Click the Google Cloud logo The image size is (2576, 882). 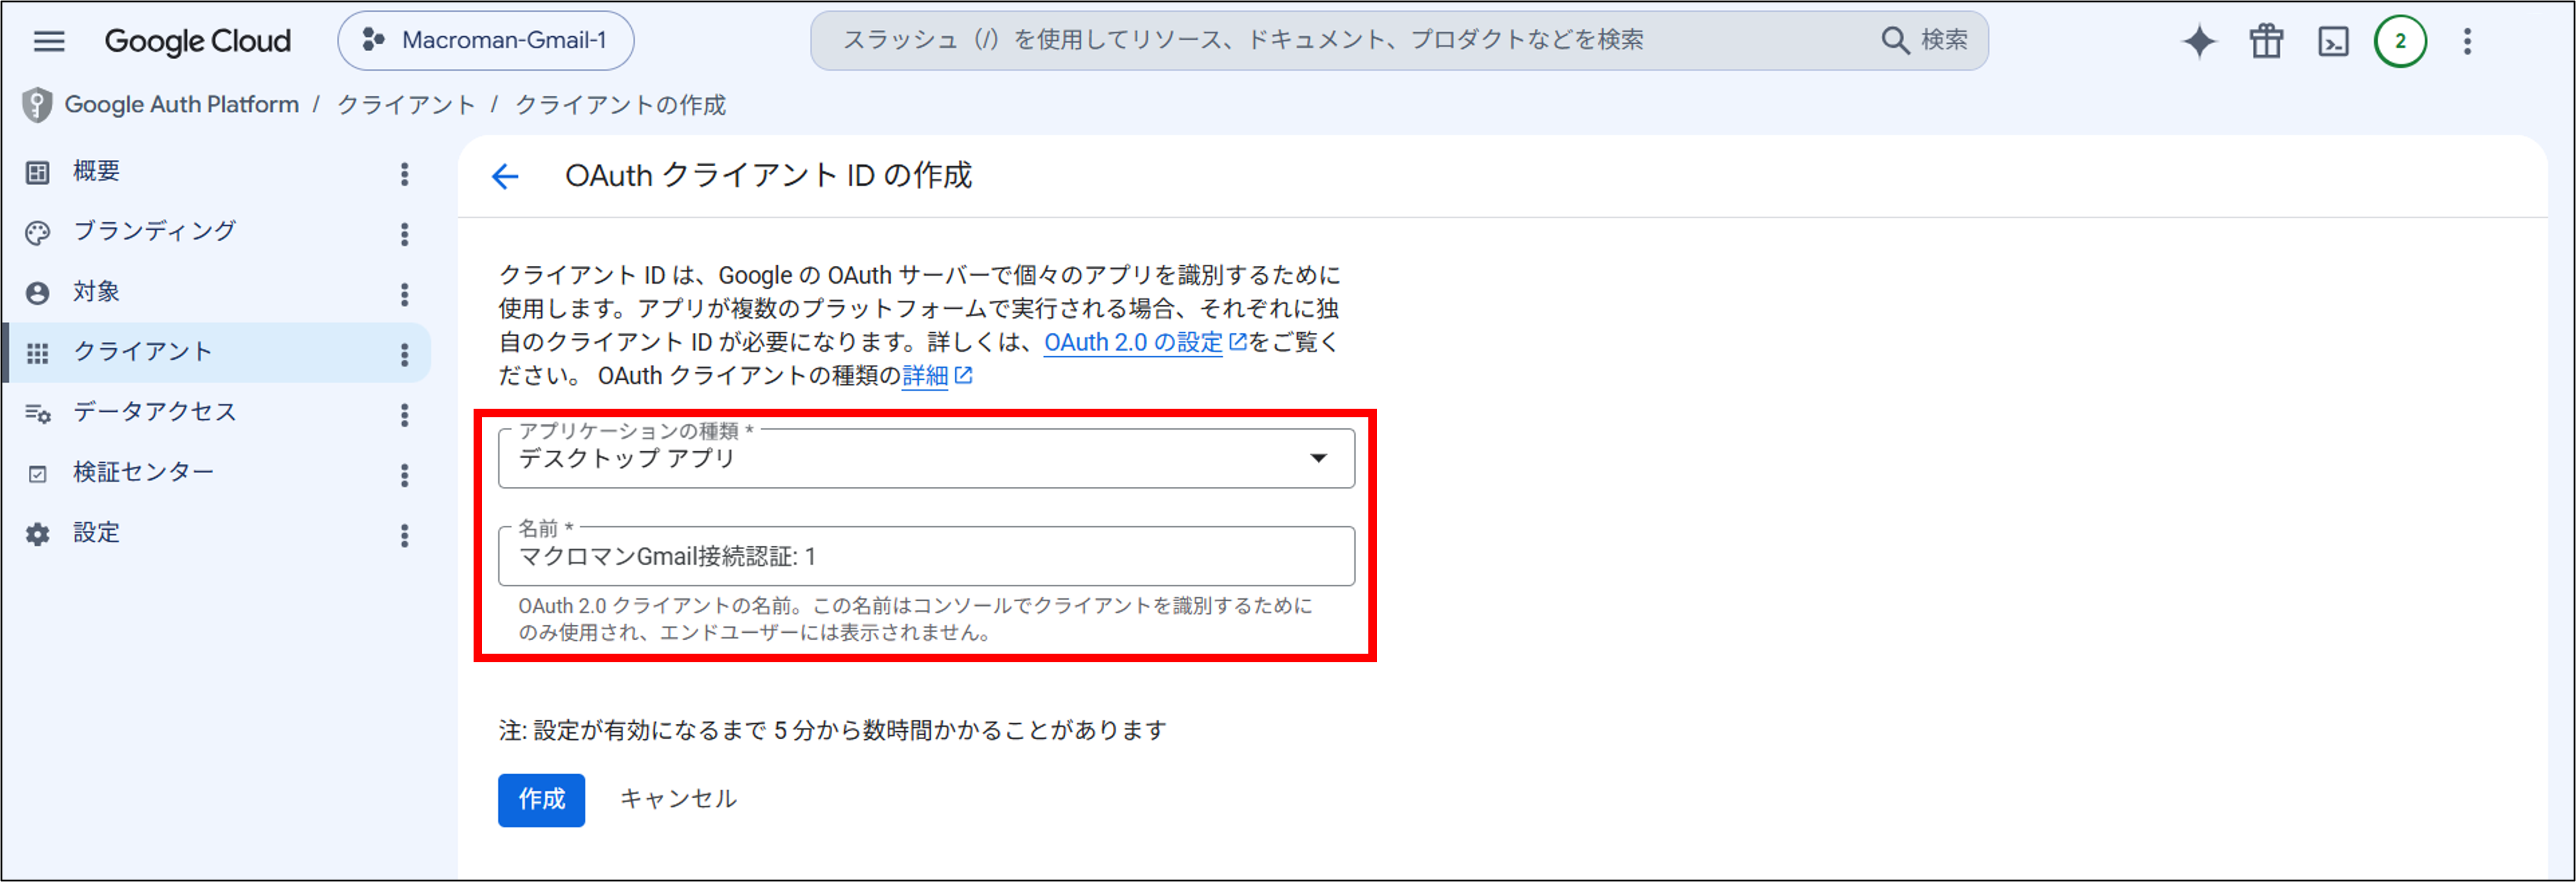tap(198, 41)
